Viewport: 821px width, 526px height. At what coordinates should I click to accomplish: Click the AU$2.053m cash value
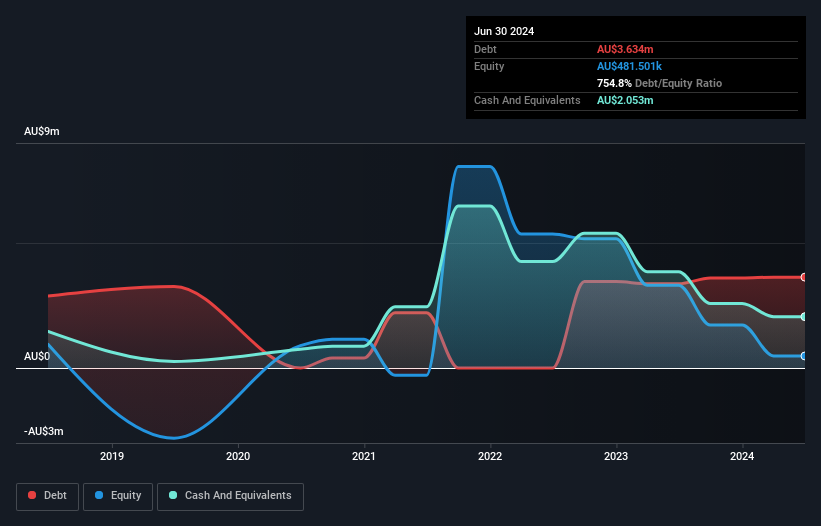[625, 100]
